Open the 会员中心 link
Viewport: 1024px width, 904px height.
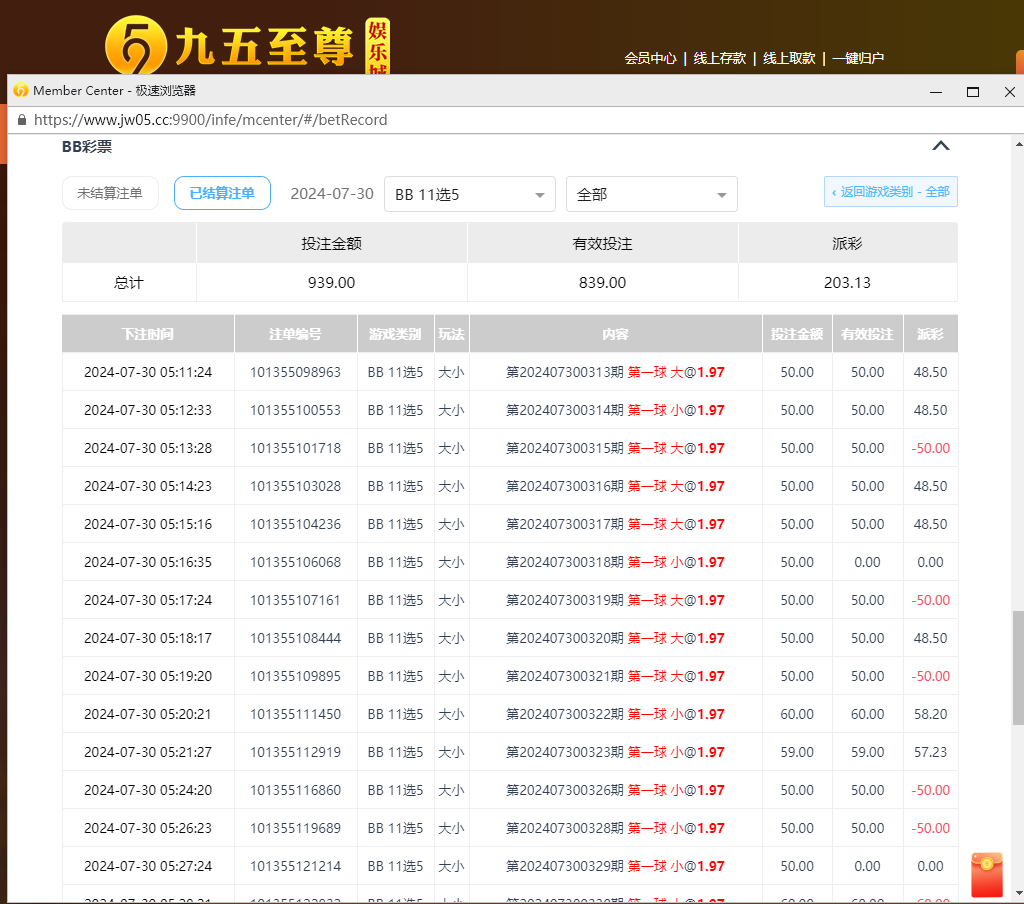pyautogui.click(x=649, y=58)
